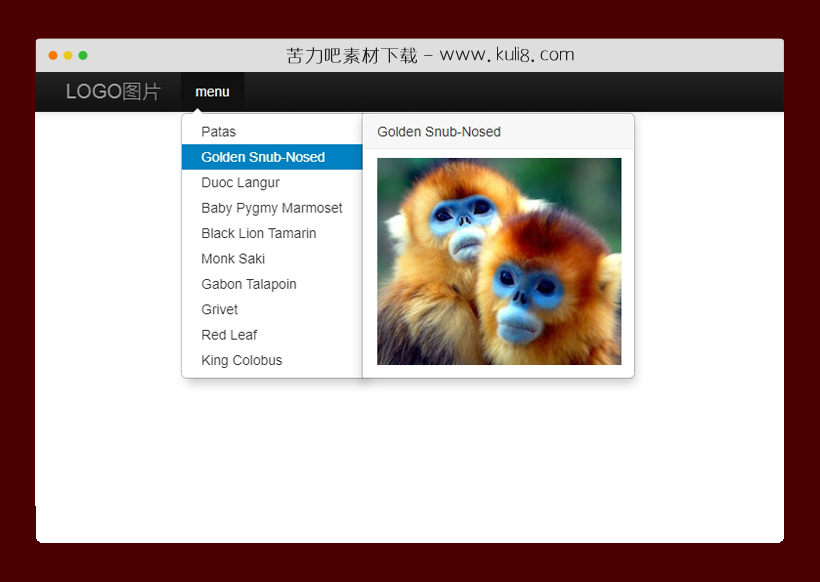The image size is (820, 582).
Task: Pick Baby Pygmy Marmoset from list
Action: click(271, 208)
